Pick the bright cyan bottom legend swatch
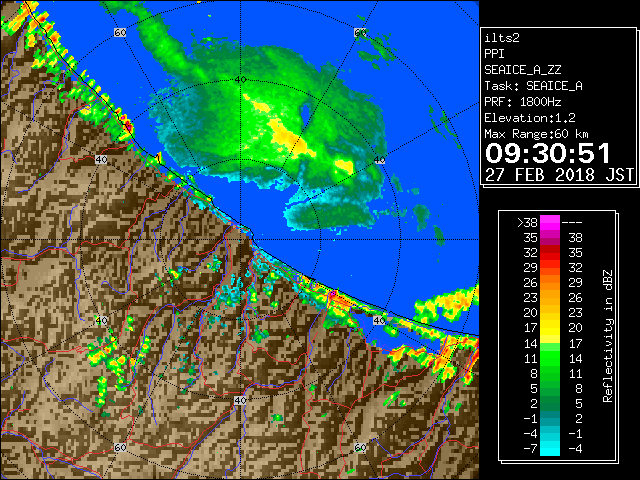 pyautogui.click(x=550, y=448)
